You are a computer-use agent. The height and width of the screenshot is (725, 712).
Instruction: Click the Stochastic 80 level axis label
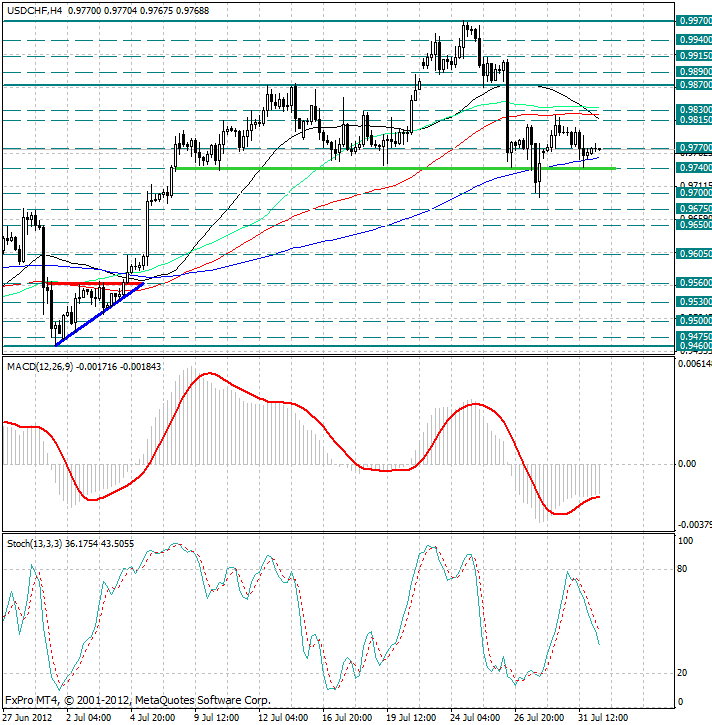[x=682, y=569]
